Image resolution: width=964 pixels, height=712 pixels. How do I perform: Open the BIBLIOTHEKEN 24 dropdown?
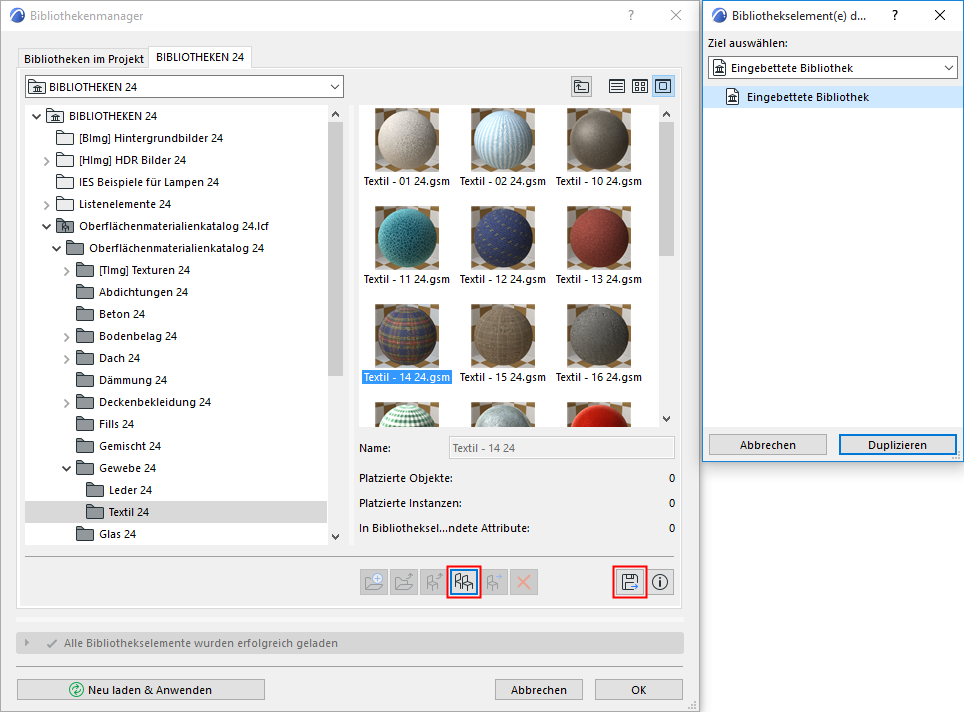(x=184, y=87)
